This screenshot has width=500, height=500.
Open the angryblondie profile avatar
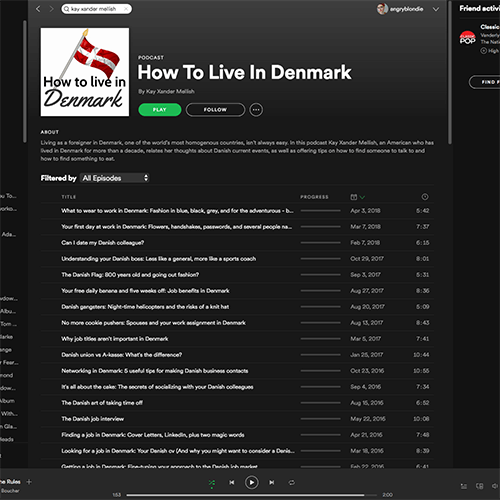click(382, 9)
